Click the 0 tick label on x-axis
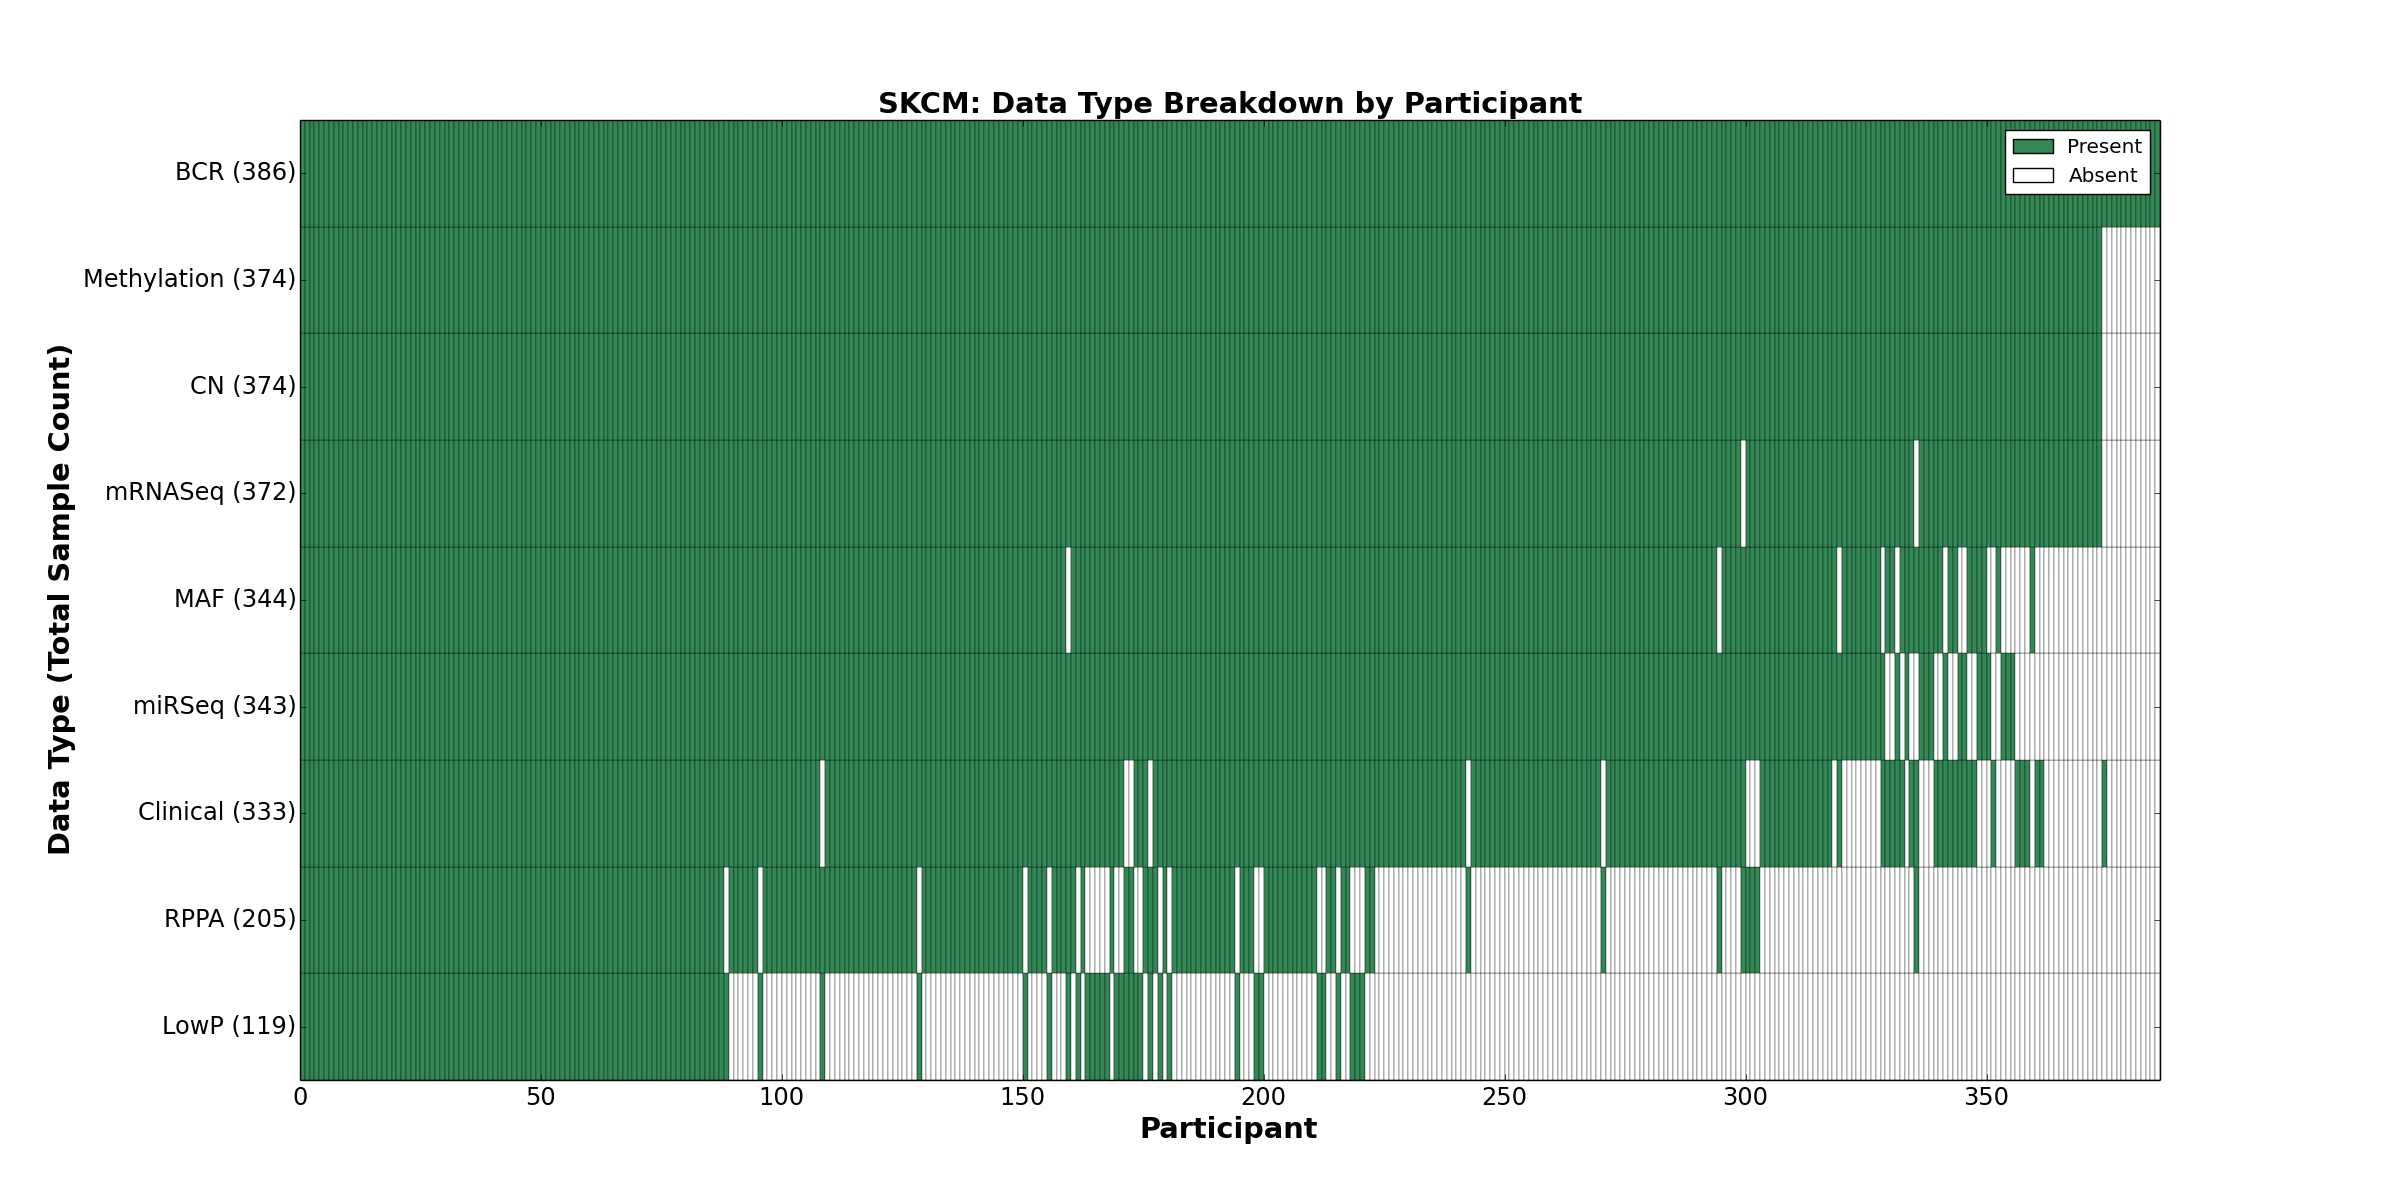The height and width of the screenshot is (1200, 2400). pos(300,1098)
